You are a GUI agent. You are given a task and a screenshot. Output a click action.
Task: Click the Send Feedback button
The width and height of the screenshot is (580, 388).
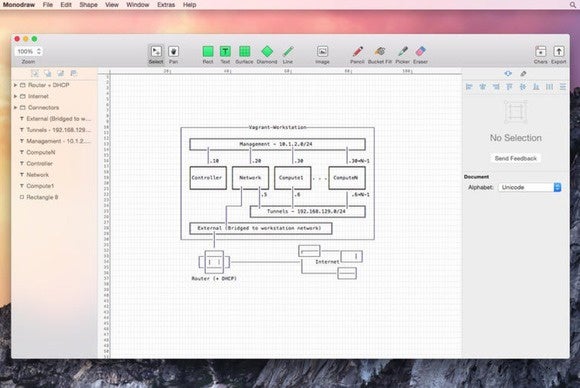pyautogui.click(x=516, y=158)
